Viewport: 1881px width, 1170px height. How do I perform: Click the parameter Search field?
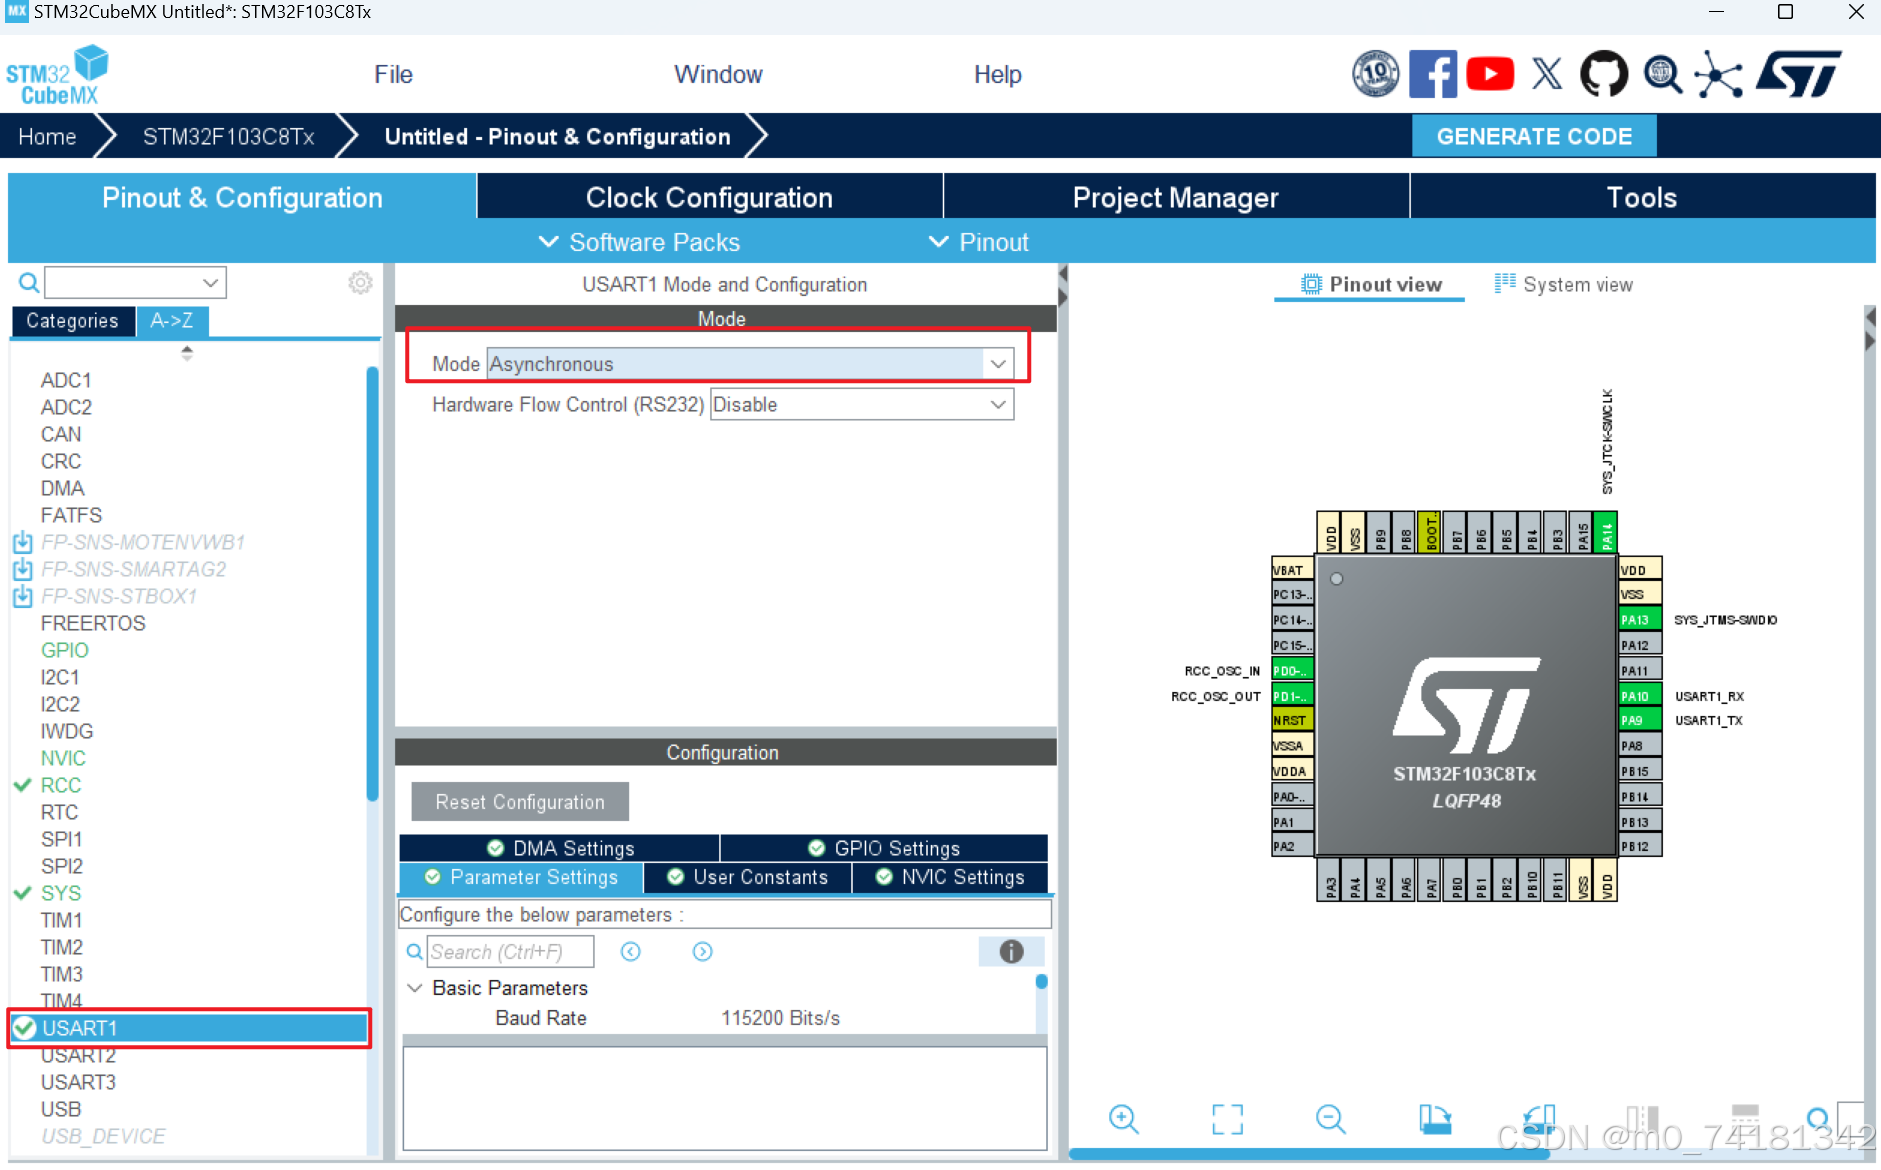510,951
